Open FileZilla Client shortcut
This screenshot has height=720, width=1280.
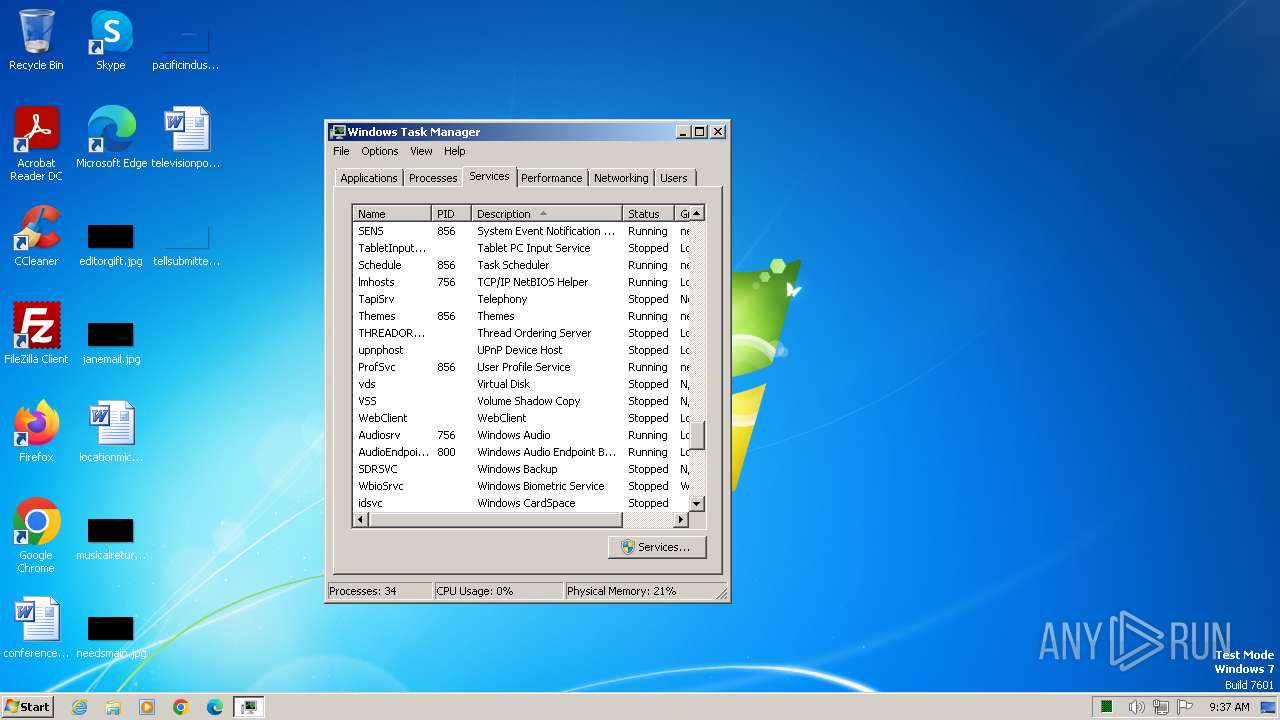[x=36, y=333]
